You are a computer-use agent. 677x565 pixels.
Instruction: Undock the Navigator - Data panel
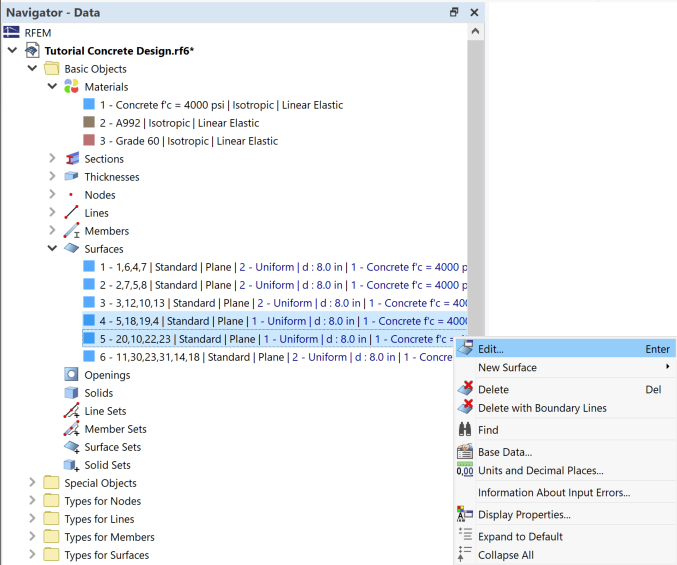[x=454, y=12]
